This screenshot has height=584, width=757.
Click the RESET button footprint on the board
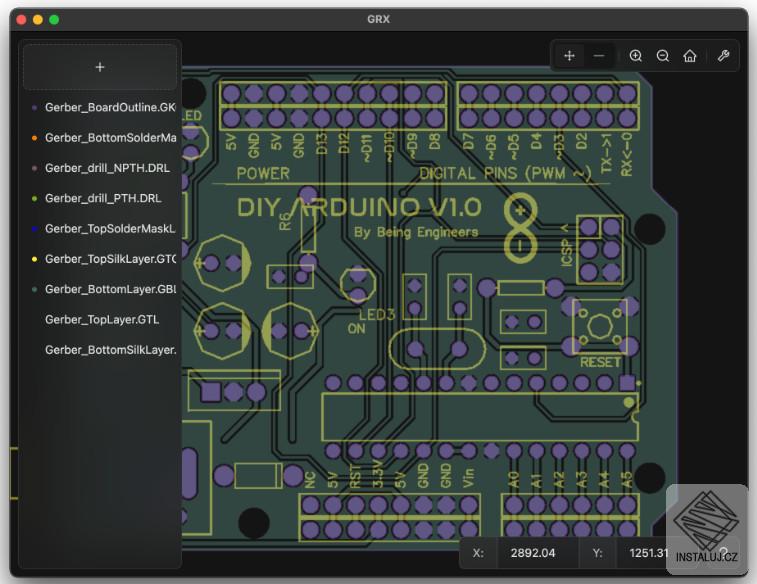[600, 326]
